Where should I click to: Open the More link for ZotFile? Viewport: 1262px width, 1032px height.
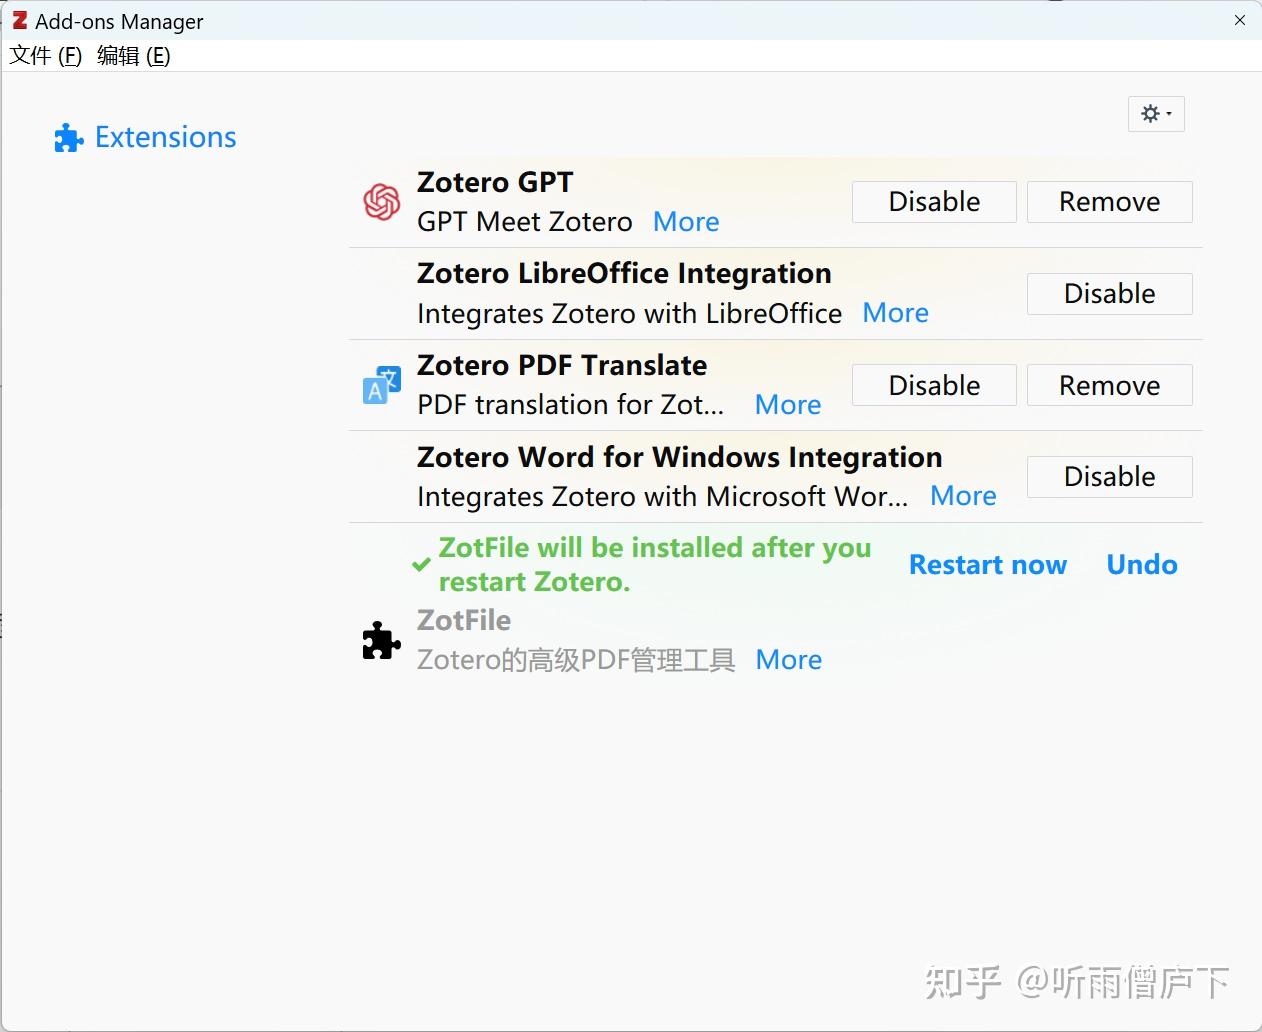pyautogui.click(x=788, y=659)
